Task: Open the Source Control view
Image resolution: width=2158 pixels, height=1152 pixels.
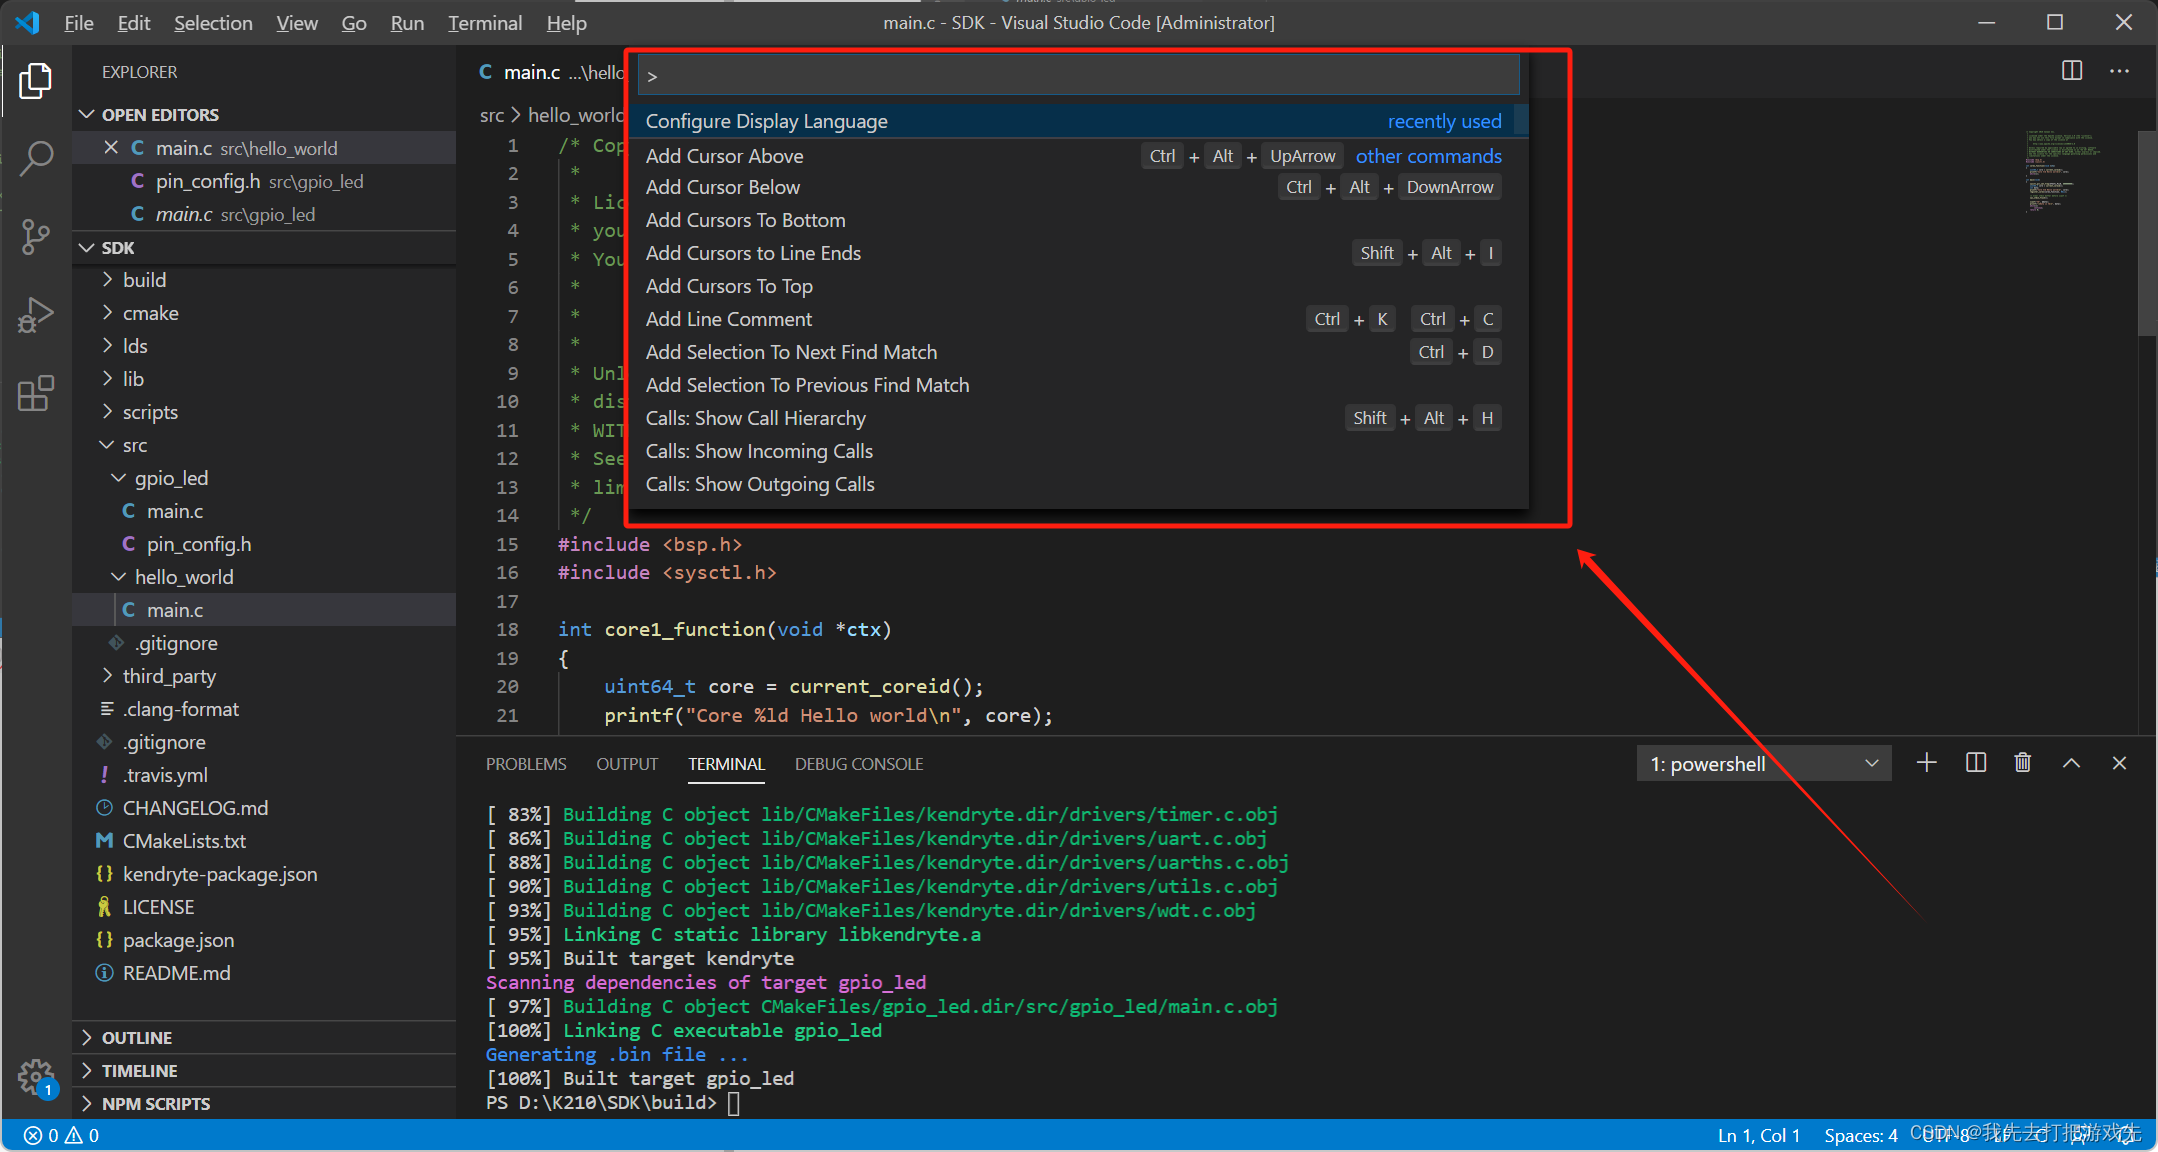Action: click(36, 237)
